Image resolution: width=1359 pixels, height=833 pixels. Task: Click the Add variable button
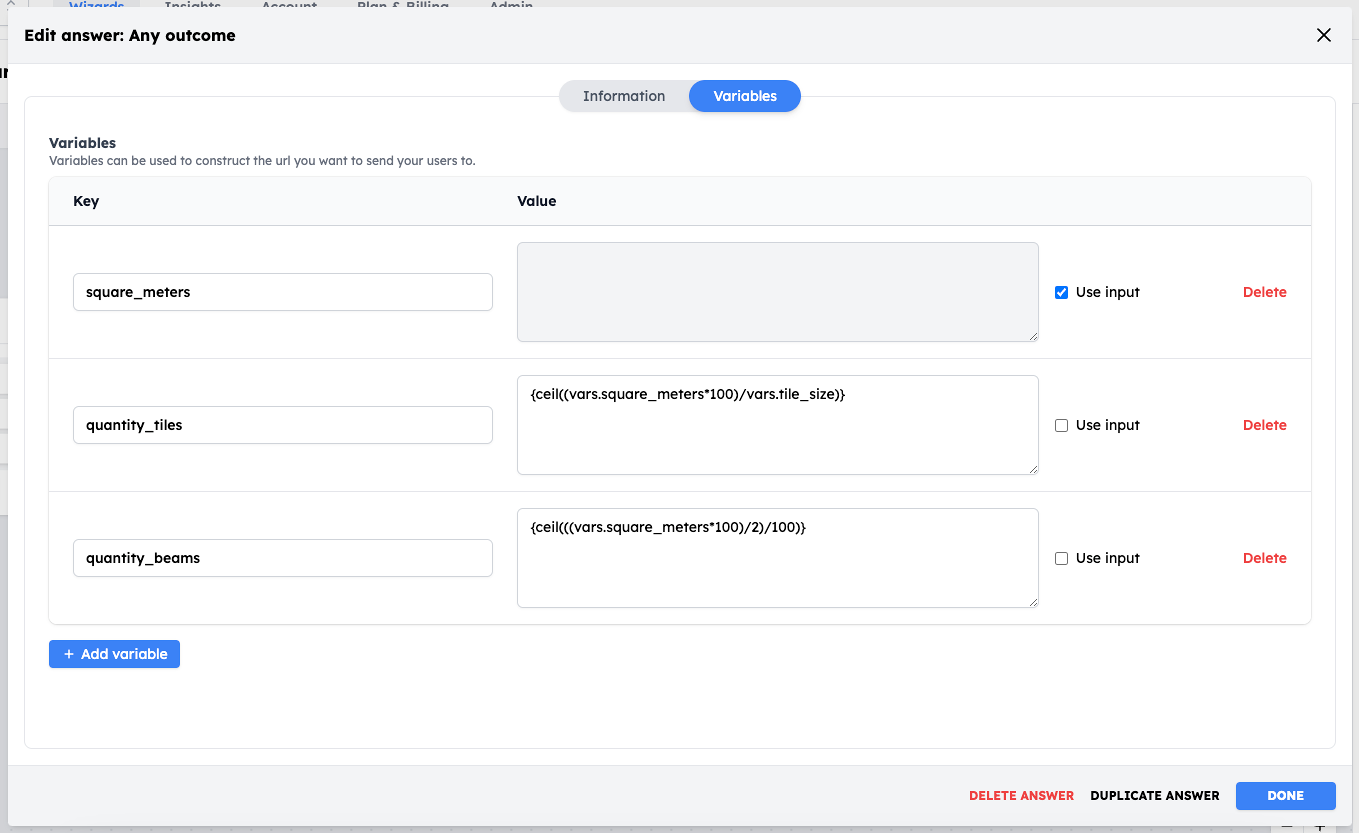114,654
